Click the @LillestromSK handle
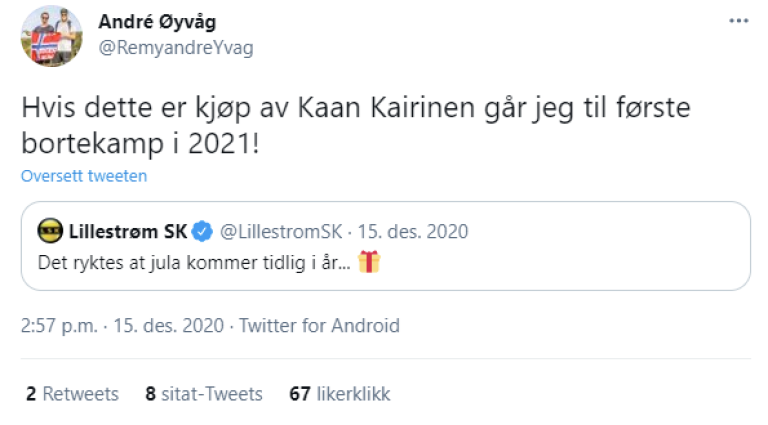768x425 pixels. [x=275, y=233]
